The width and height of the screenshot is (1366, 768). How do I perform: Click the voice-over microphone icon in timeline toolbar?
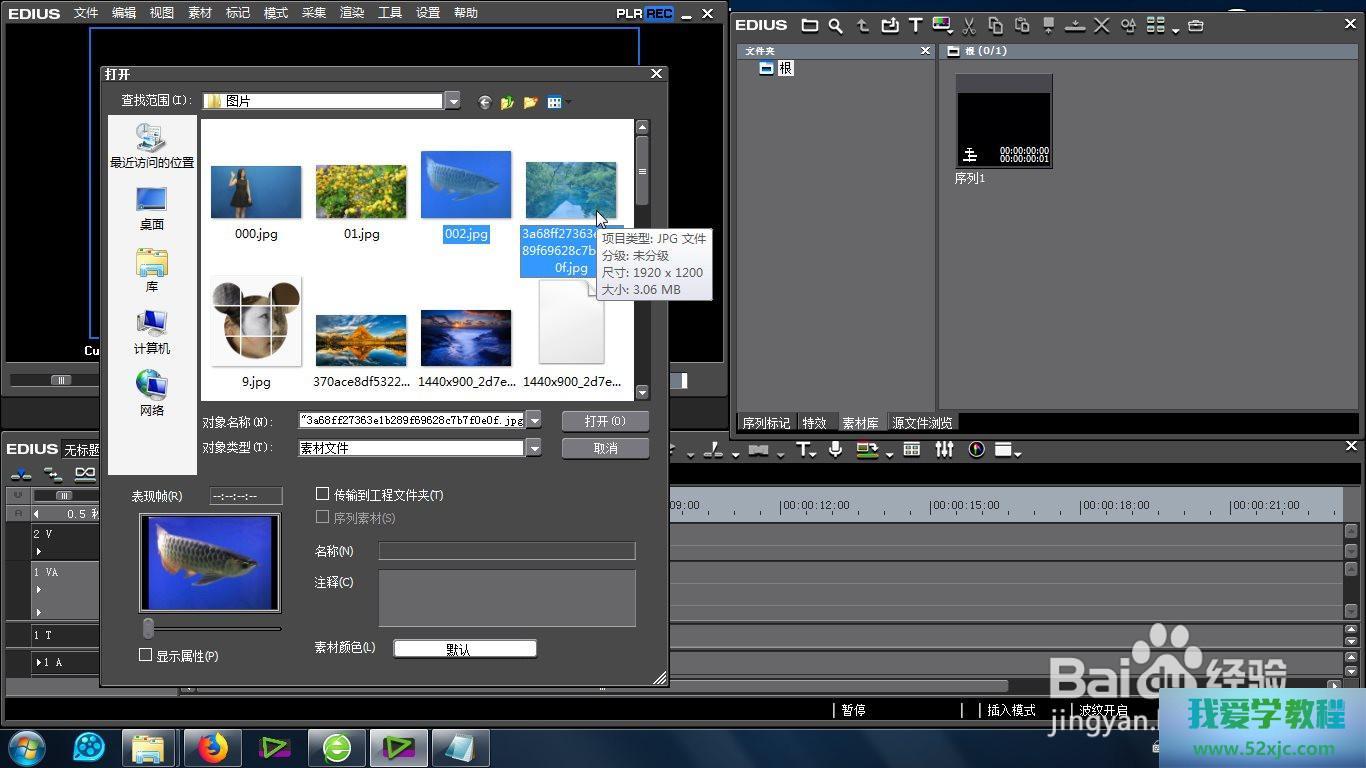(x=835, y=450)
